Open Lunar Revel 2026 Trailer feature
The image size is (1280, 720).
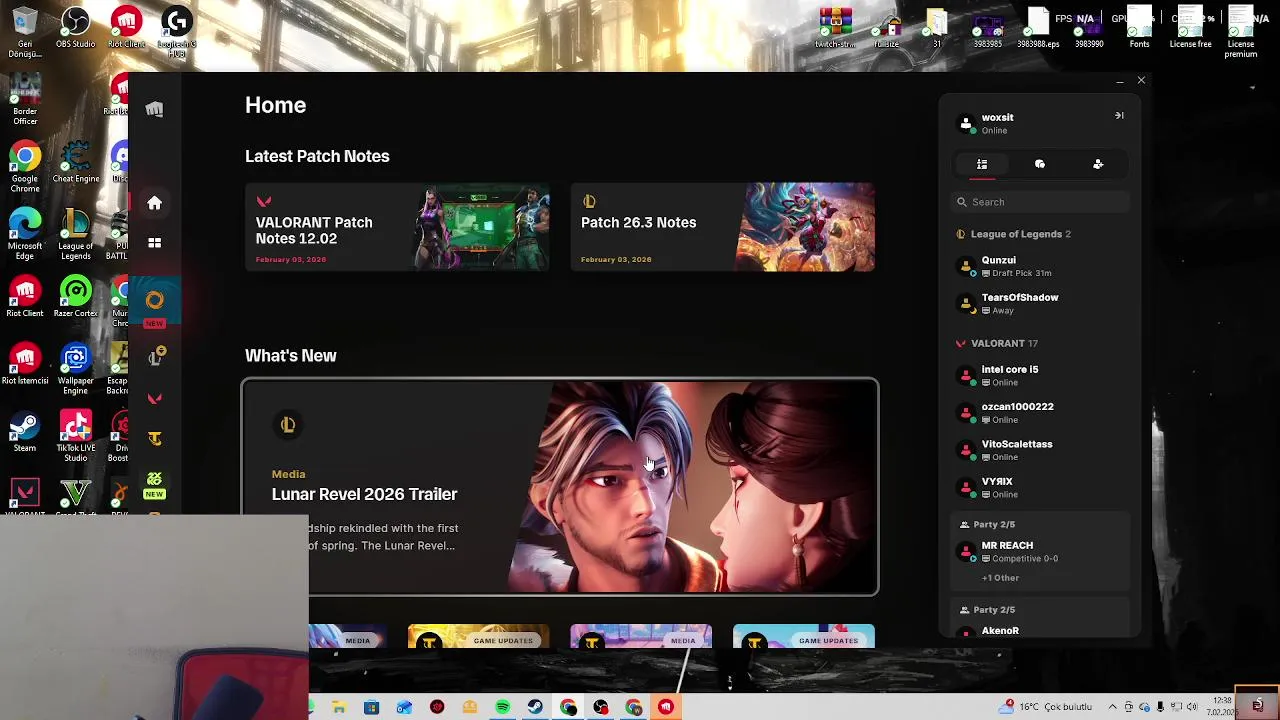pyautogui.click(x=560, y=487)
